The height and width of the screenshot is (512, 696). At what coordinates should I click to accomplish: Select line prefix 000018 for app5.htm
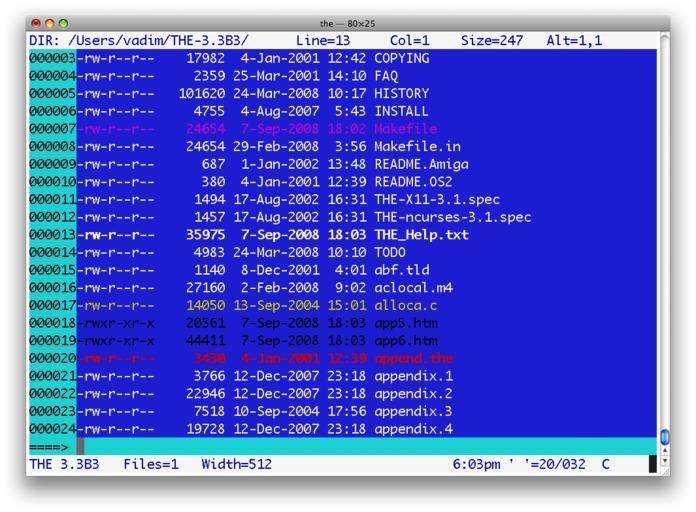52,323
